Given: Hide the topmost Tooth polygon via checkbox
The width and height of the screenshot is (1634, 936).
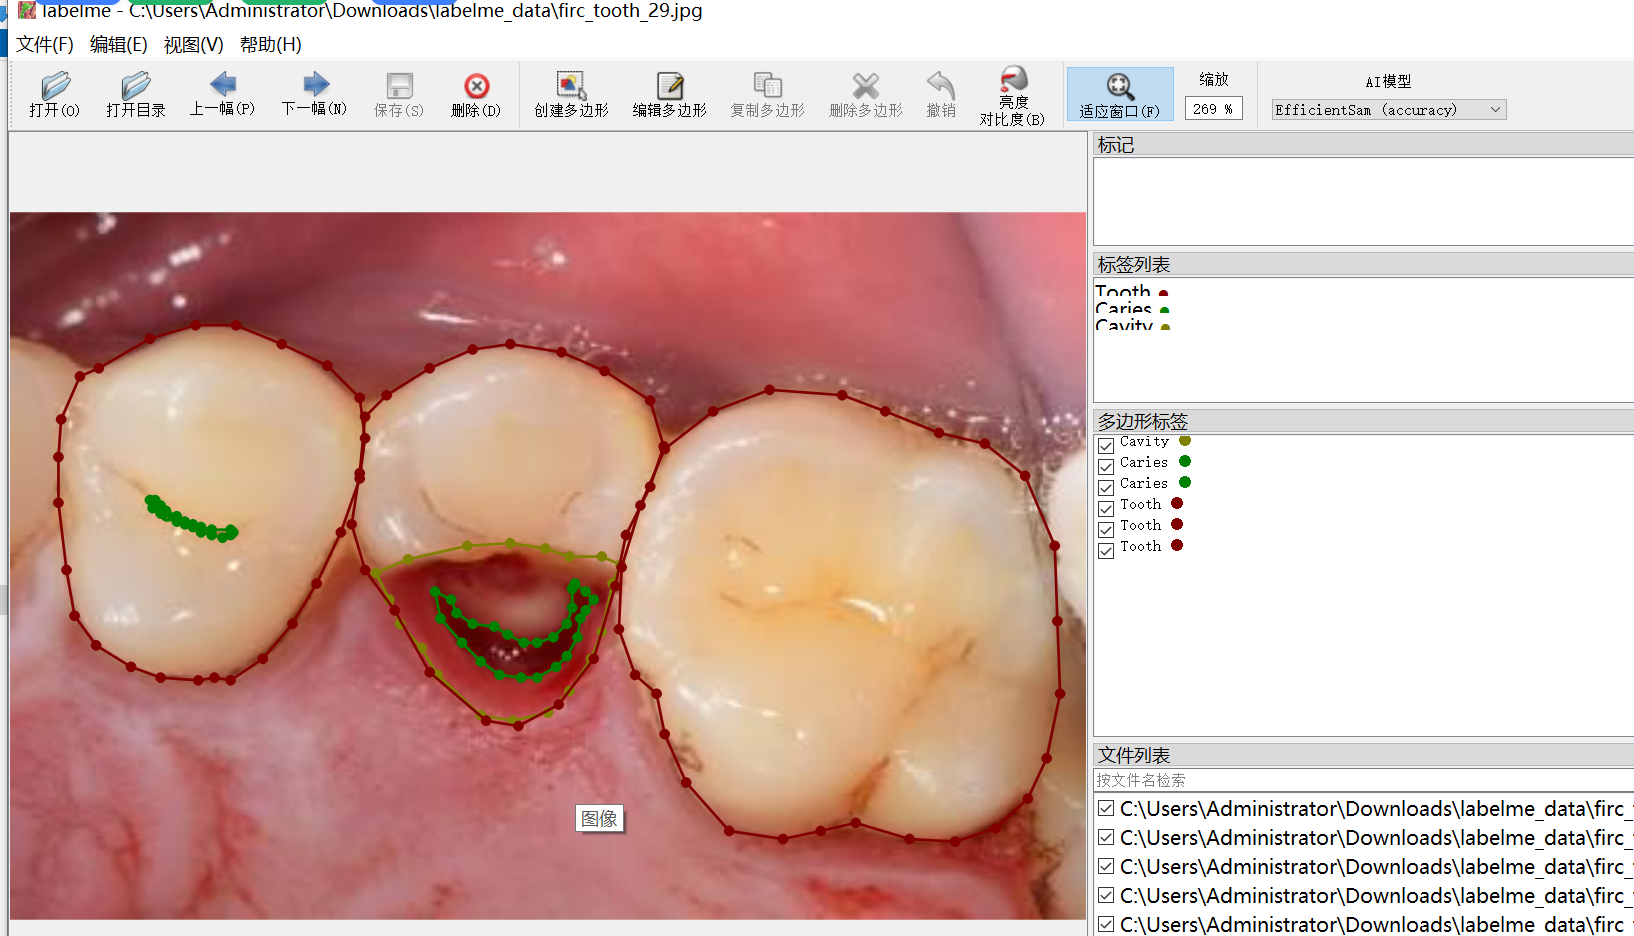Looking at the screenshot, I should click(1106, 509).
